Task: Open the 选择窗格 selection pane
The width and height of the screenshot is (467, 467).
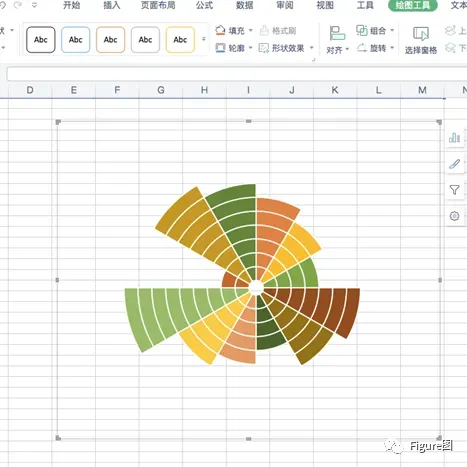Action: (x=421, y=40)
